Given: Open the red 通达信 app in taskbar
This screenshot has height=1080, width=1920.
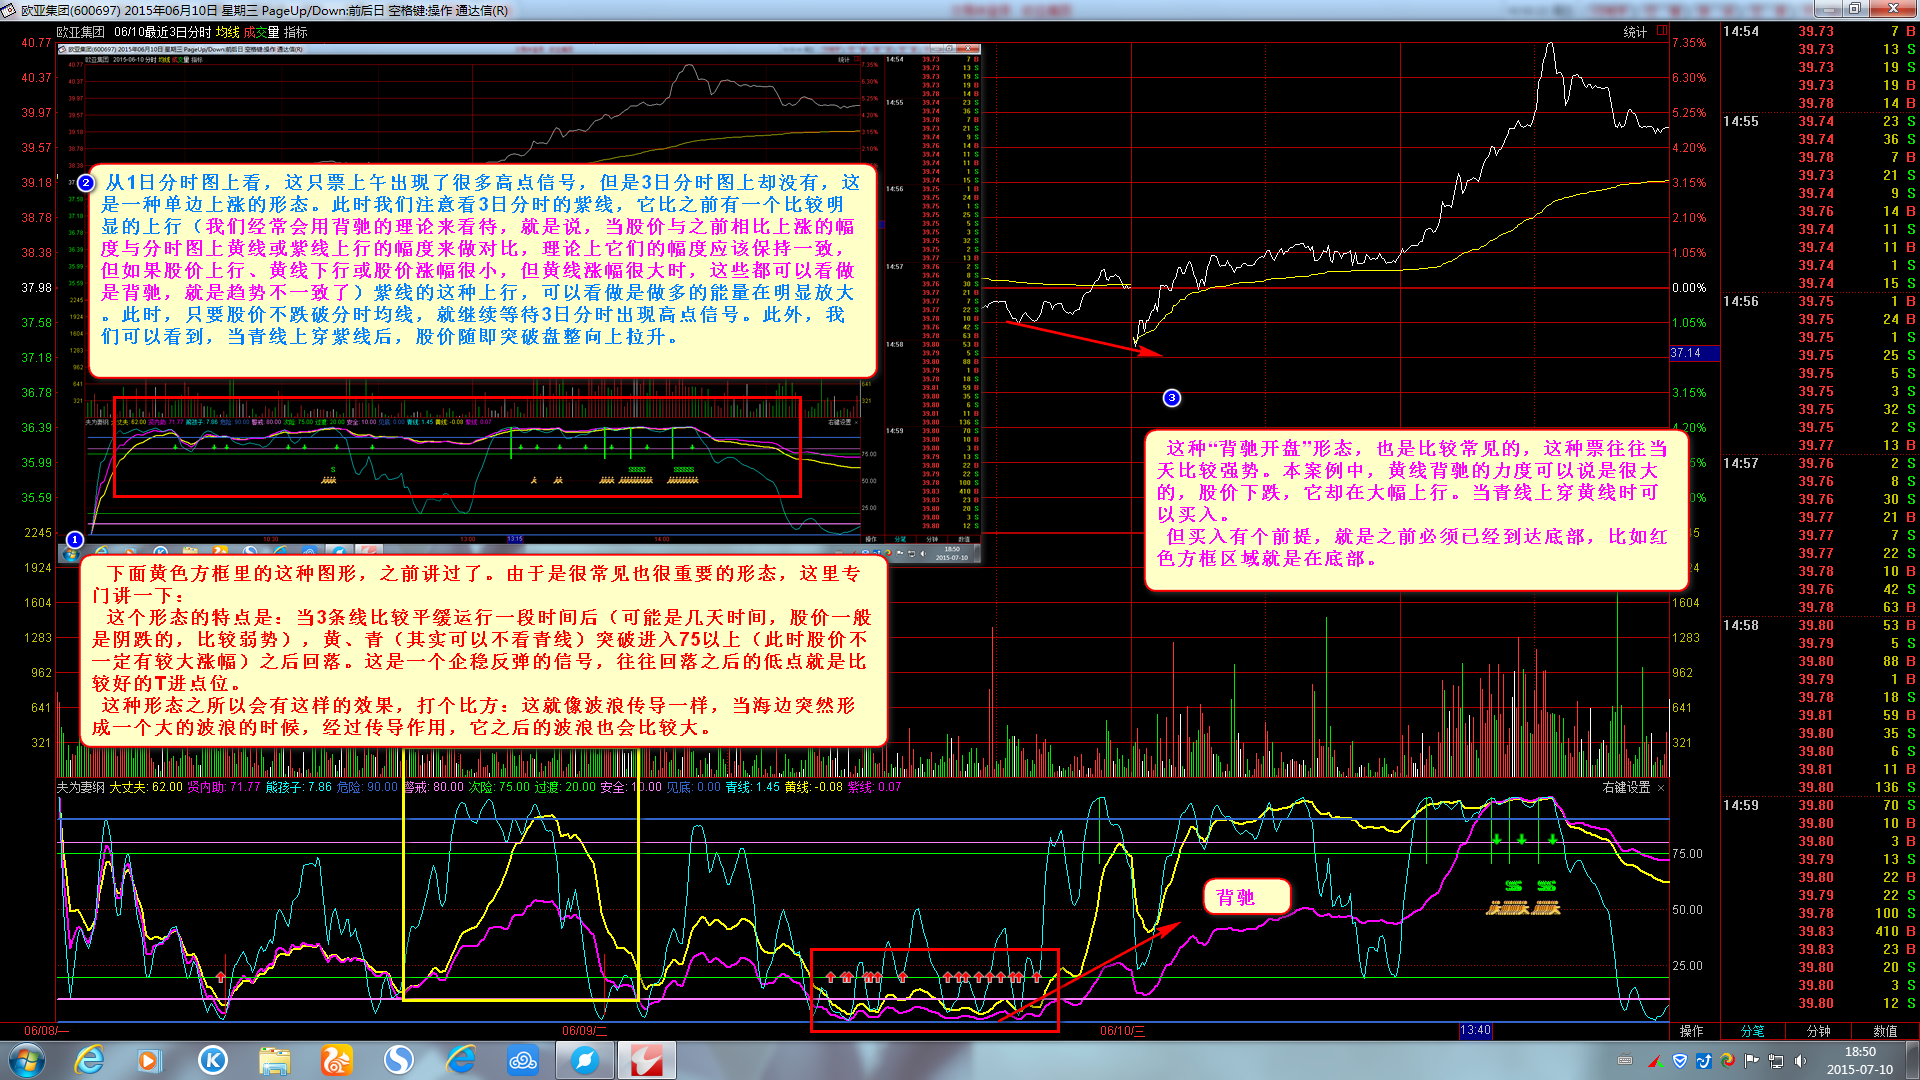Looking at the screenshot, I should [x=646, y=1060].
